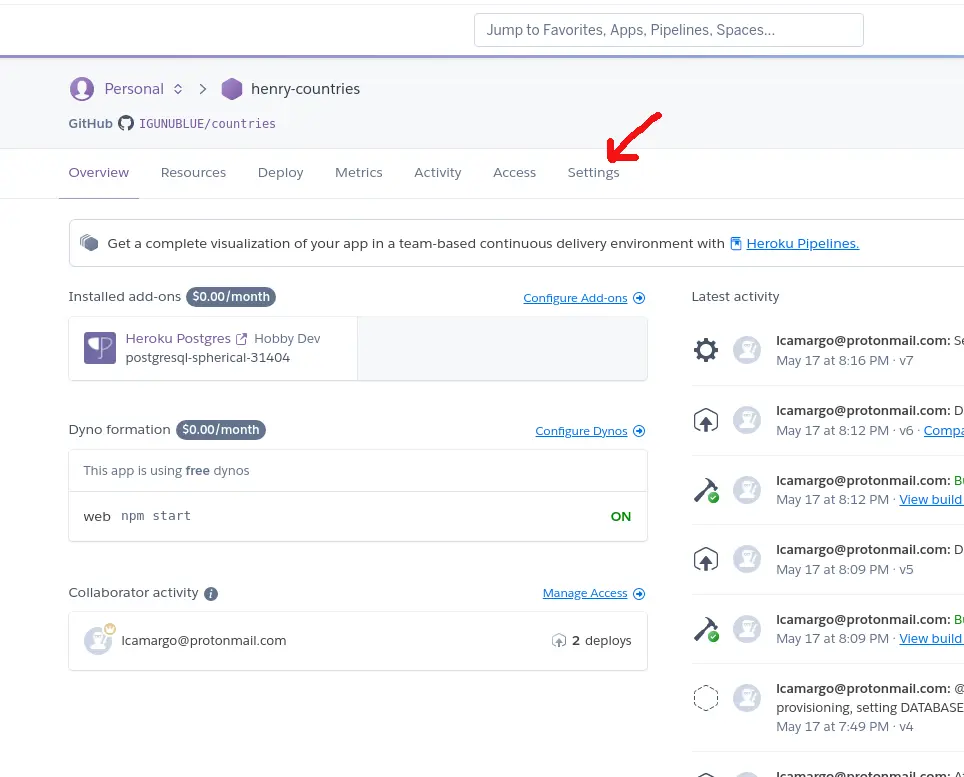Click collaborator lcamargo avatar with crown

click(x=99, y=639)
